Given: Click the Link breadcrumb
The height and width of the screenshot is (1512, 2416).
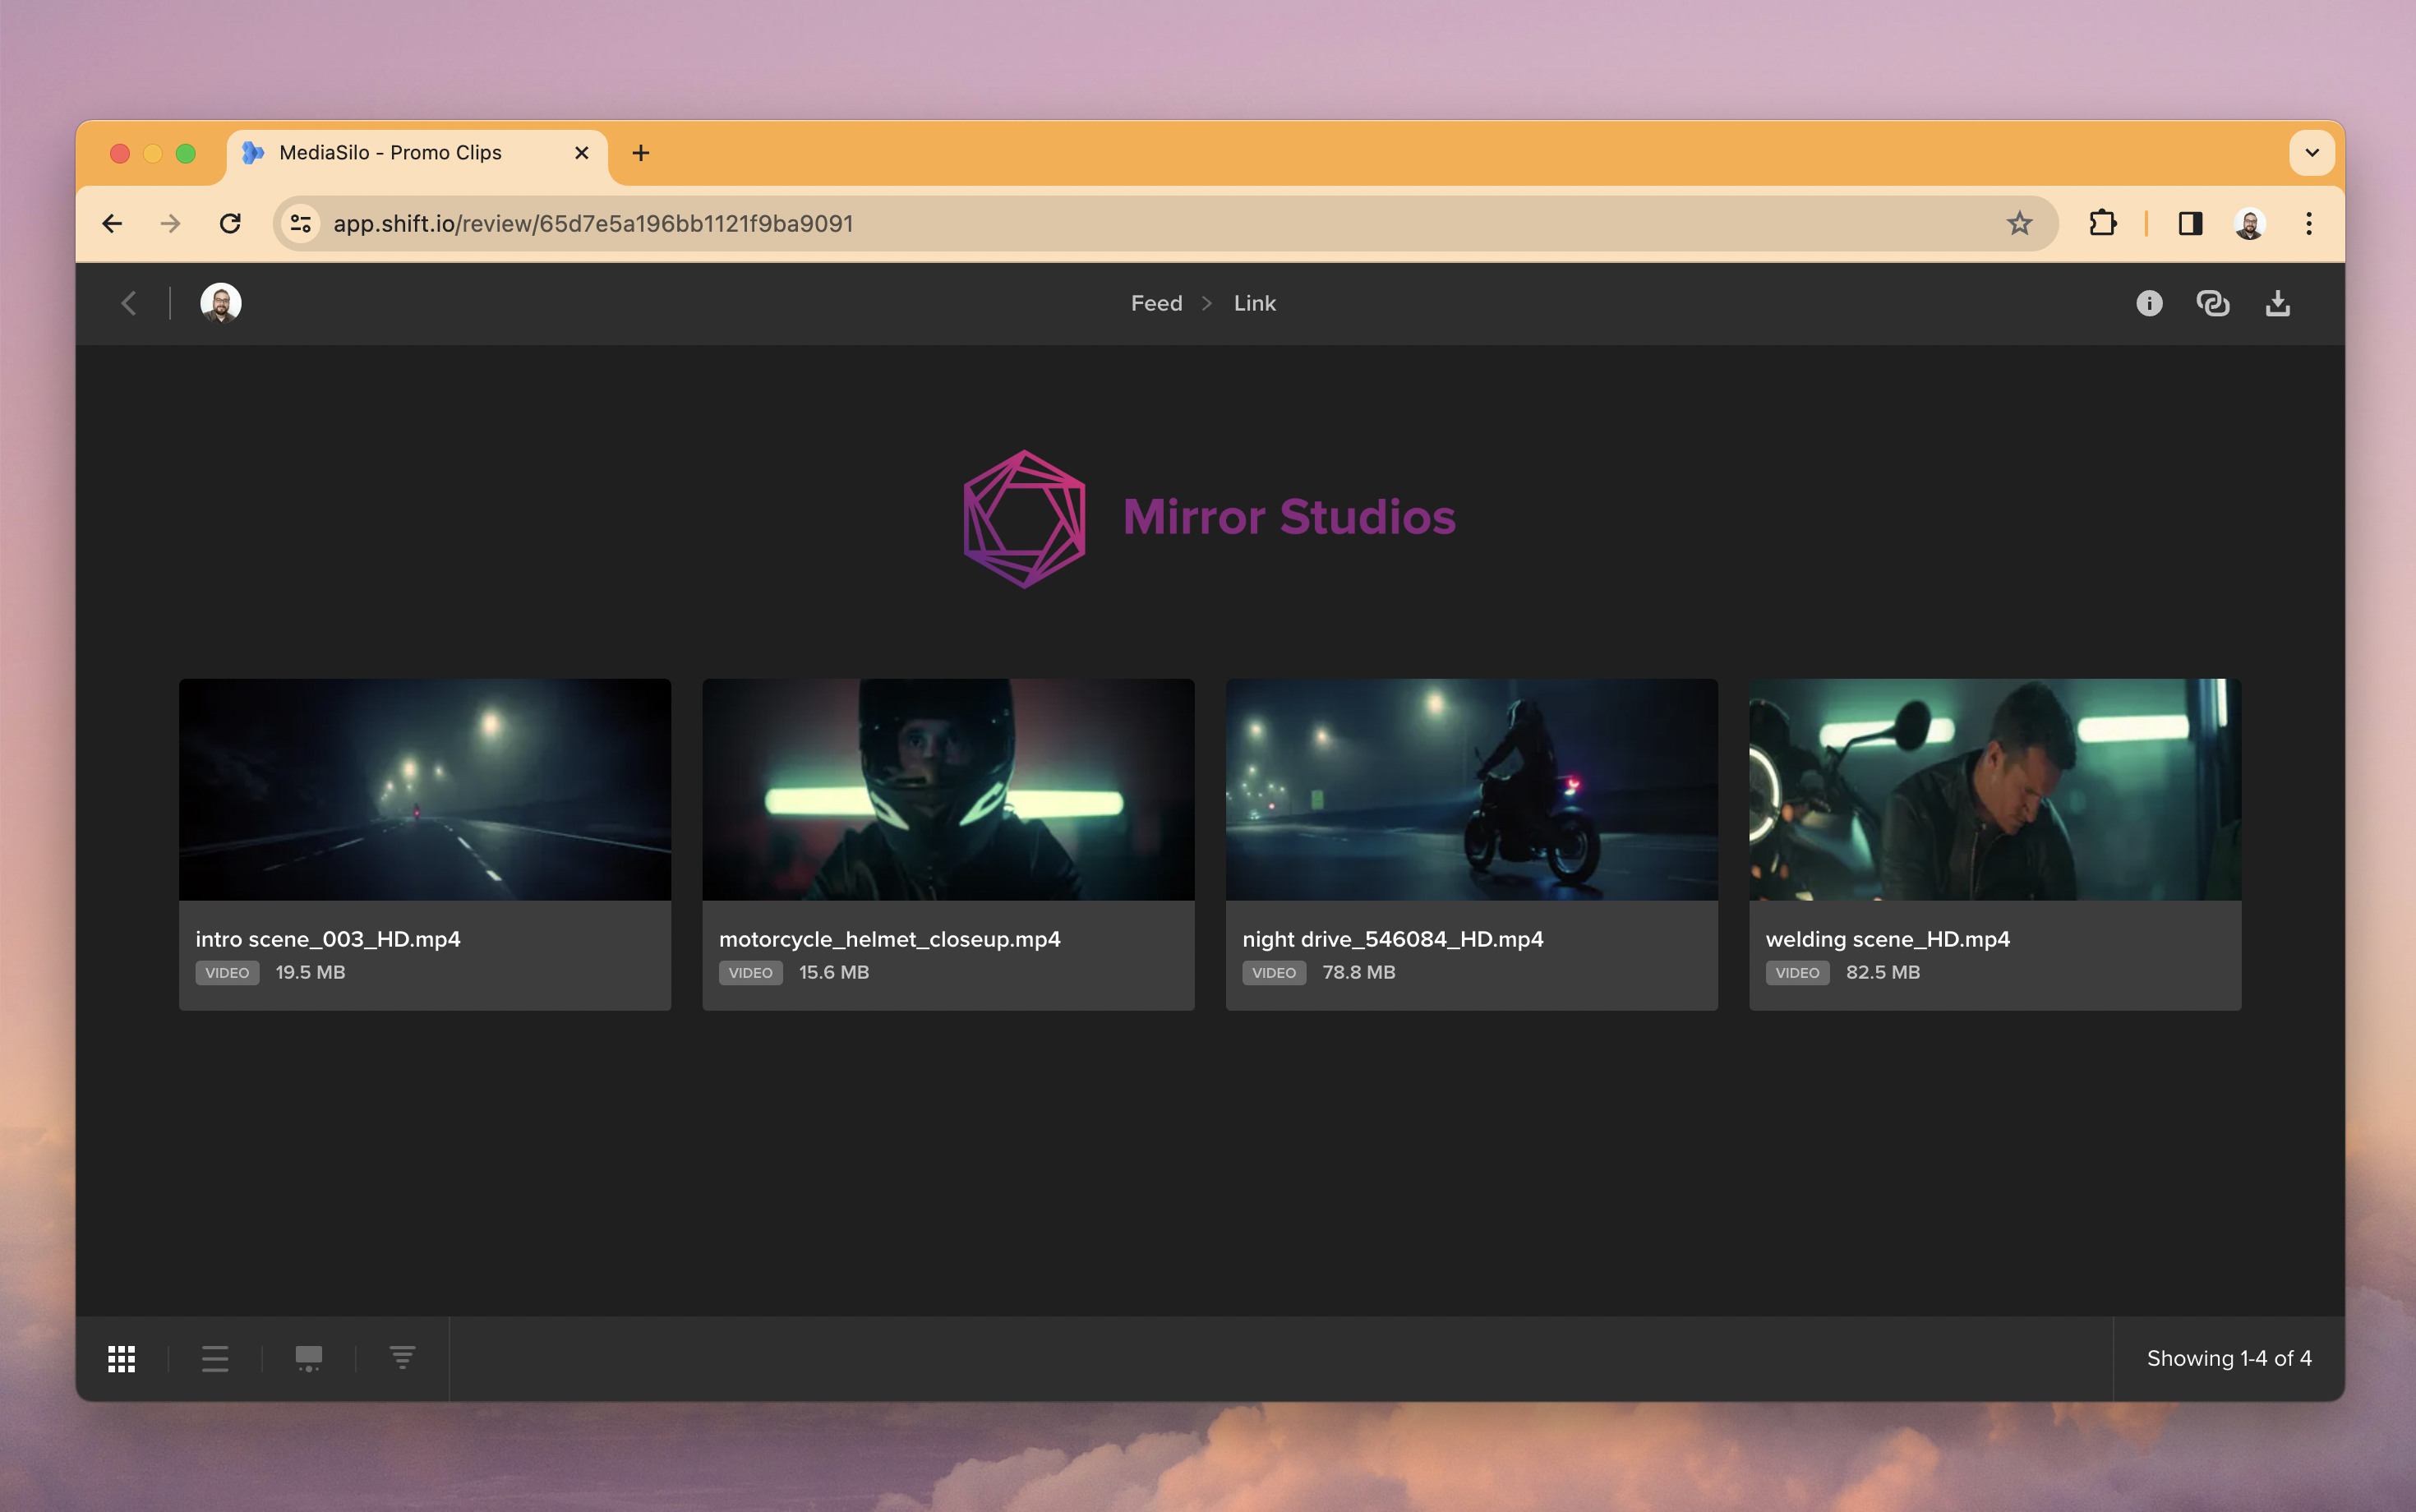Looking at the screenshot, I should pyautogui.click(x=1254, y=303).
